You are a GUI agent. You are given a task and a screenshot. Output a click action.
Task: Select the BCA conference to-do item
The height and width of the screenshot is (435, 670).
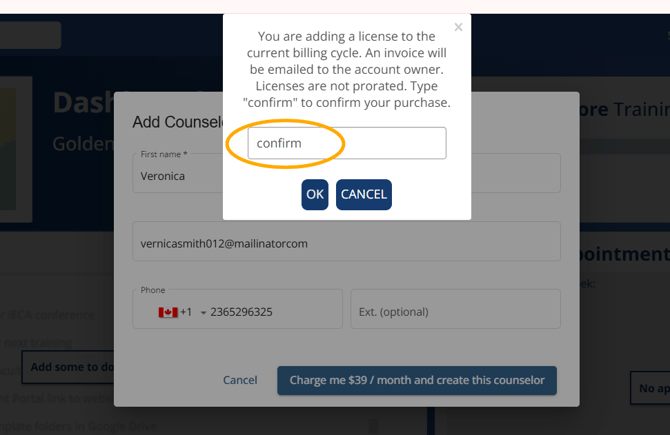tap(50, 315)
